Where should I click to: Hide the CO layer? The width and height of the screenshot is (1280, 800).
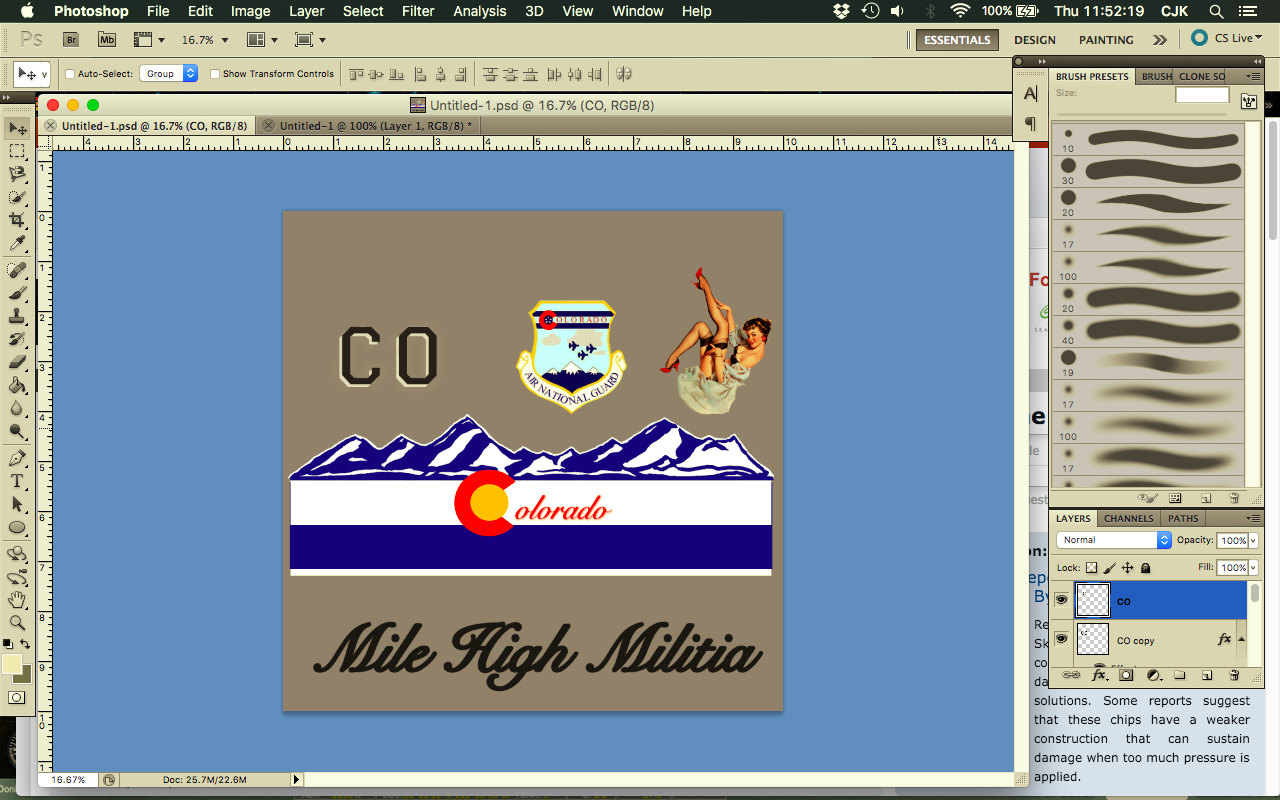[x=1061, y=600]
